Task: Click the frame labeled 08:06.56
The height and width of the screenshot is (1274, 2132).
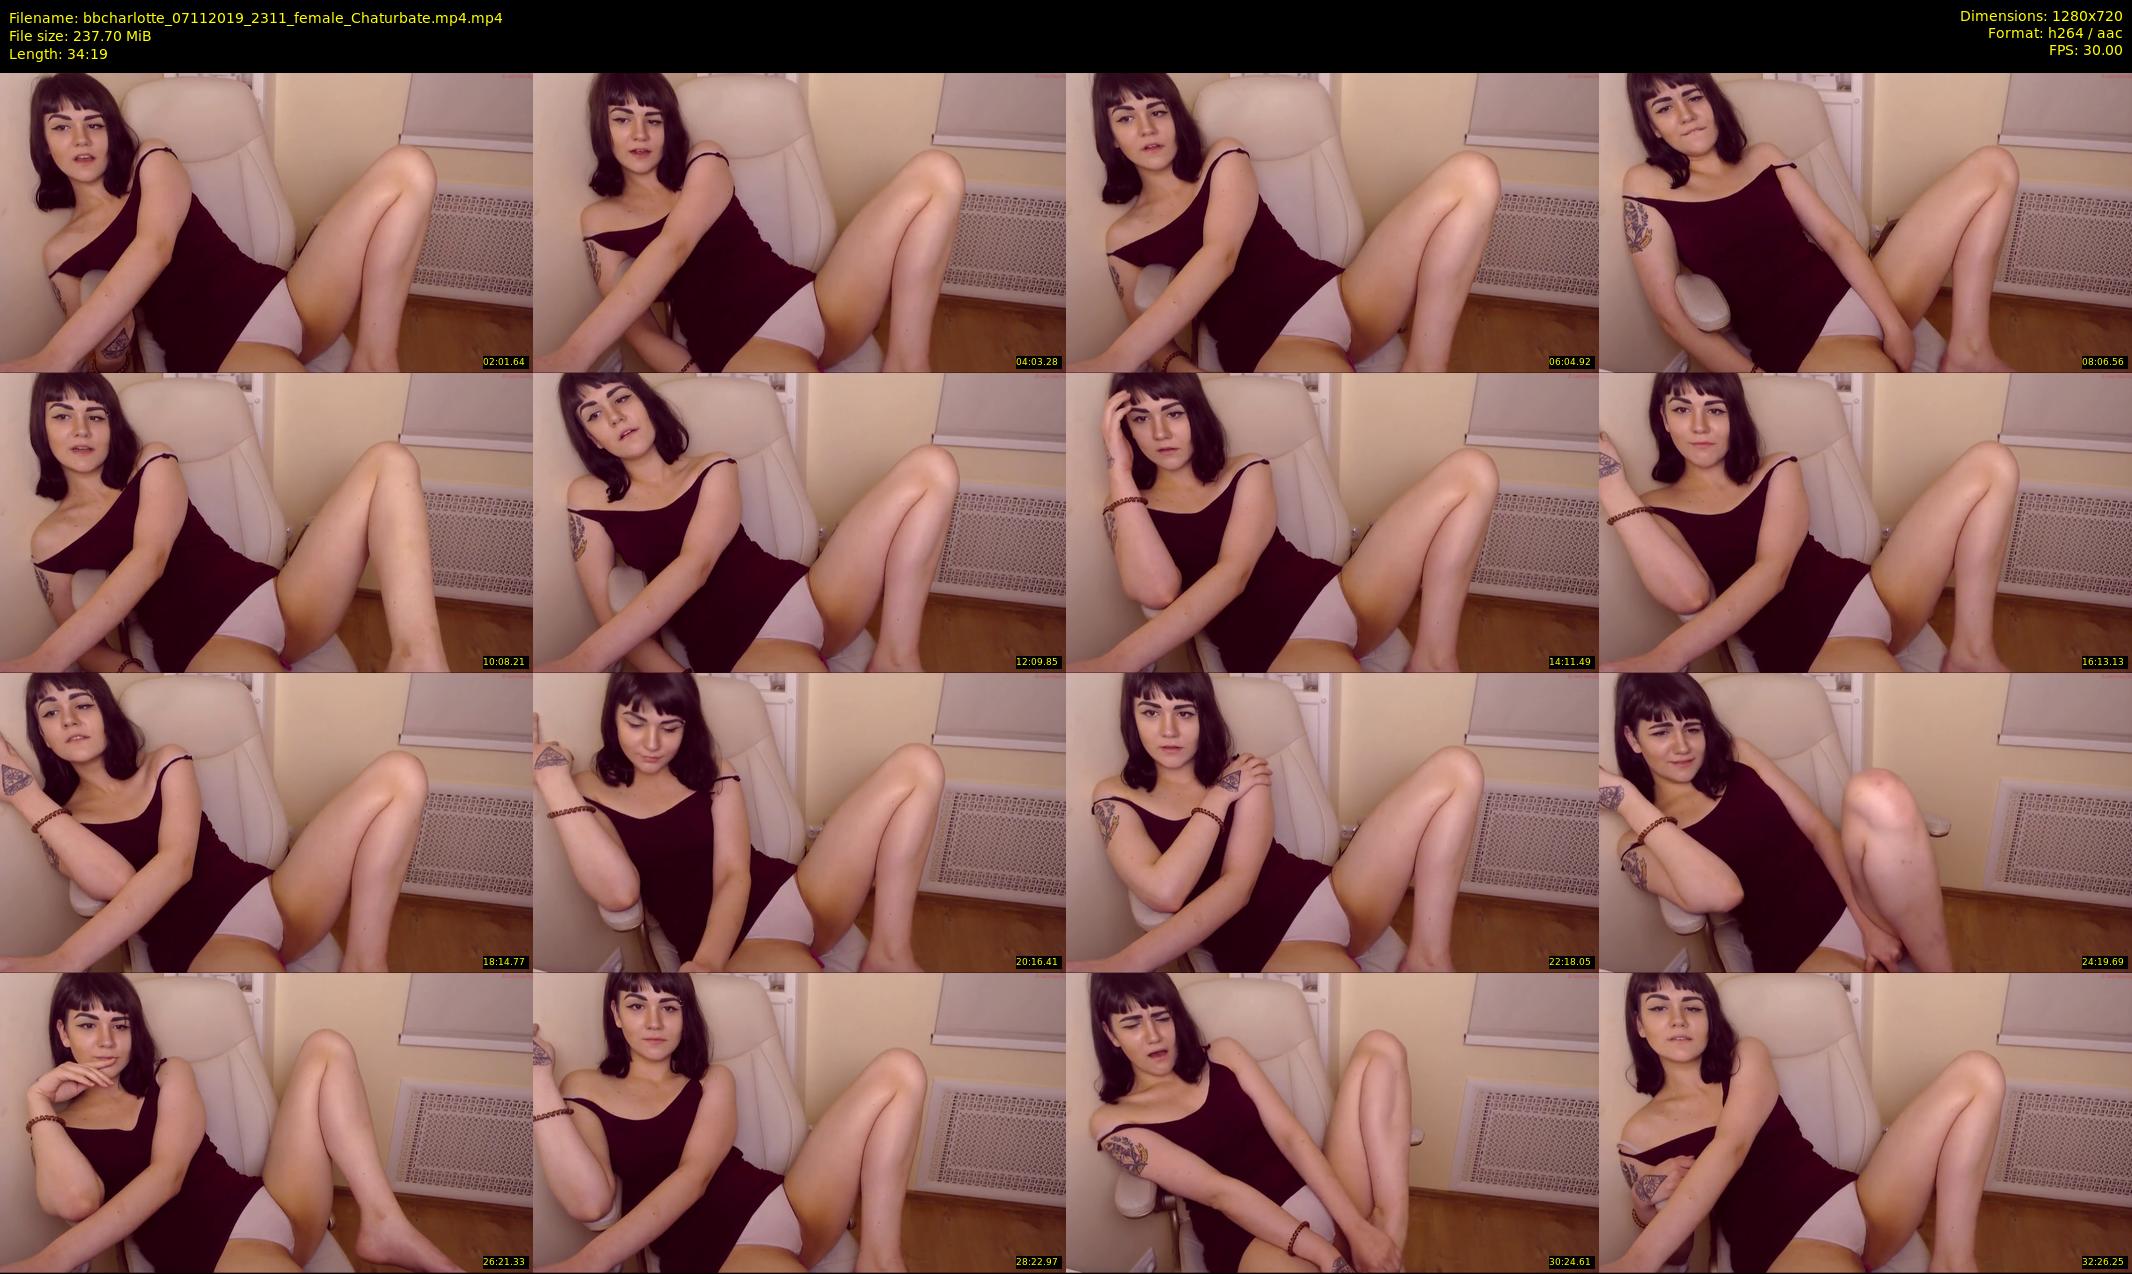Action: (1865, 222)
